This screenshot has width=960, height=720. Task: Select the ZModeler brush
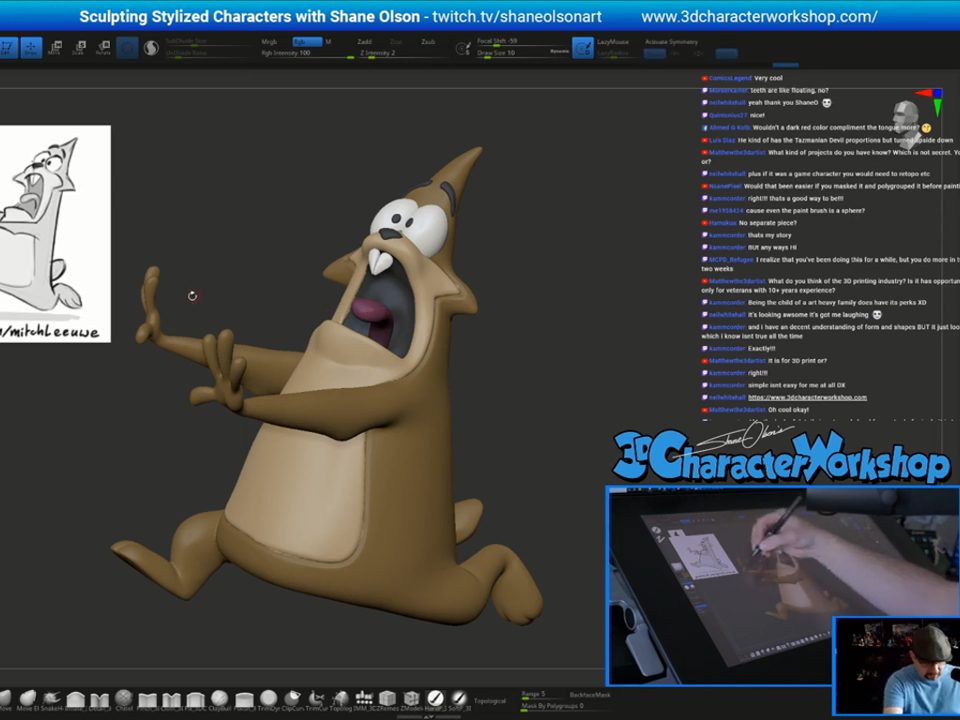point(411,698)
